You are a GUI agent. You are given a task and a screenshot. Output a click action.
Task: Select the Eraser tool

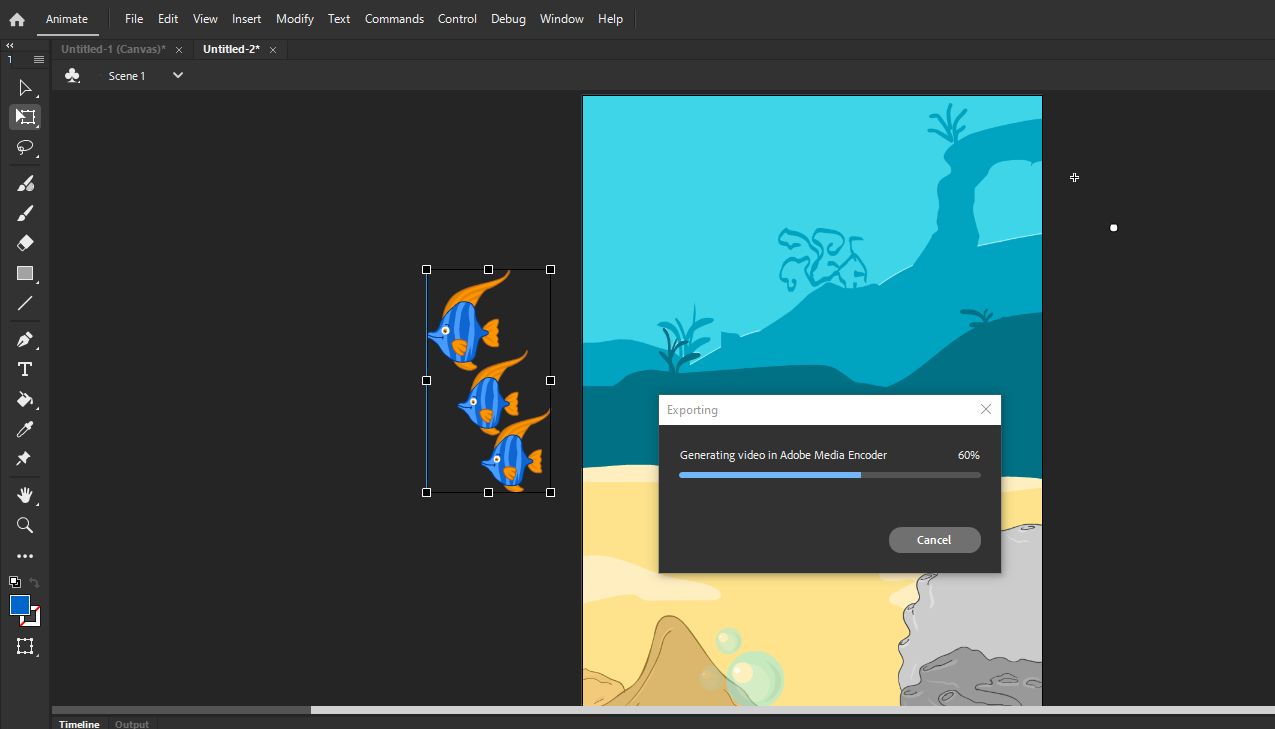[25, 243]
